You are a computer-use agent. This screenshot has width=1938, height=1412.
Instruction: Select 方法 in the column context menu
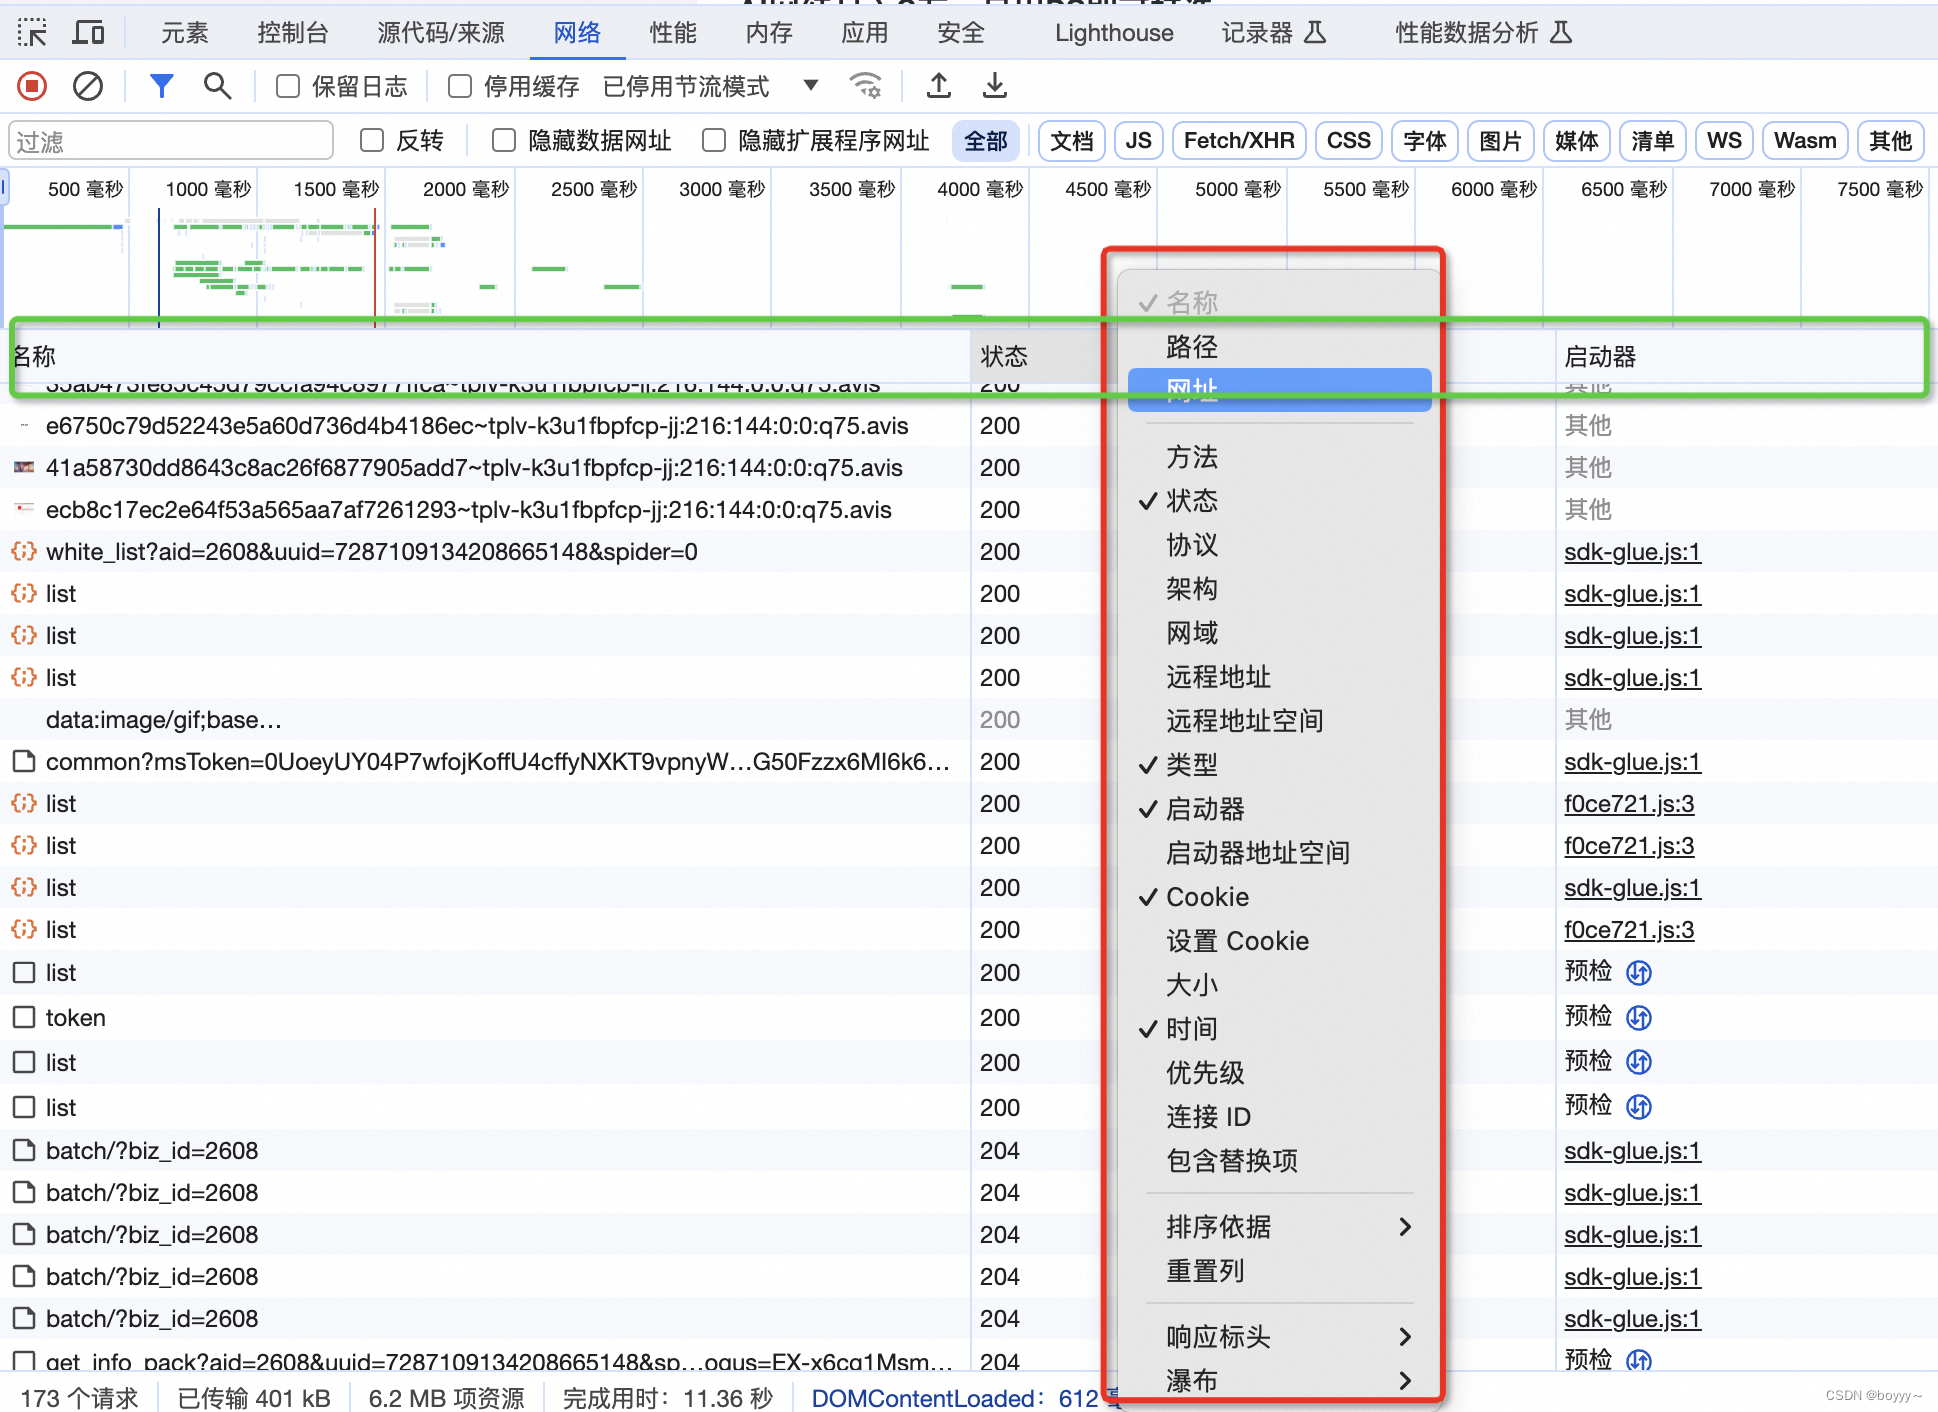tap(1192, 457)
